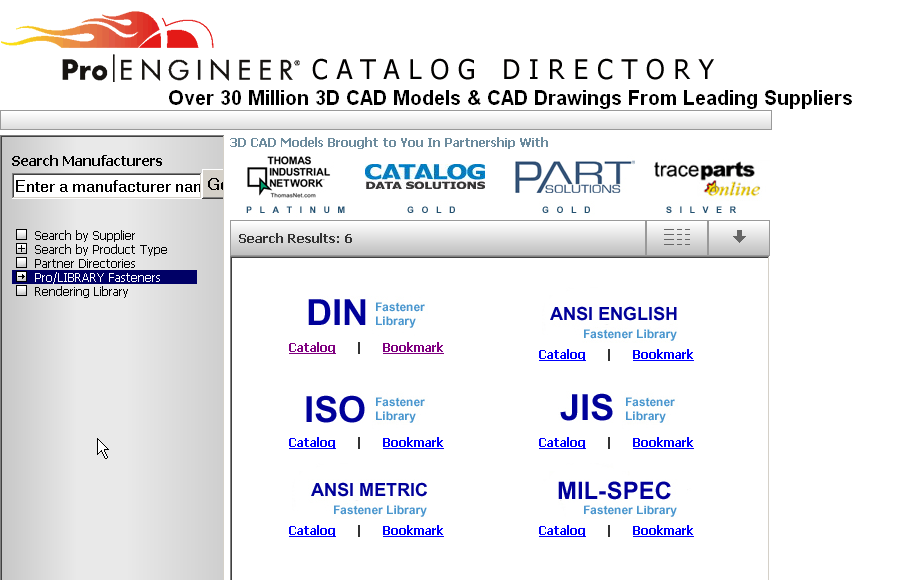897x580 pixels.
Task: Click the Go button beside manufacturer search
Action: tap(213, 185)
